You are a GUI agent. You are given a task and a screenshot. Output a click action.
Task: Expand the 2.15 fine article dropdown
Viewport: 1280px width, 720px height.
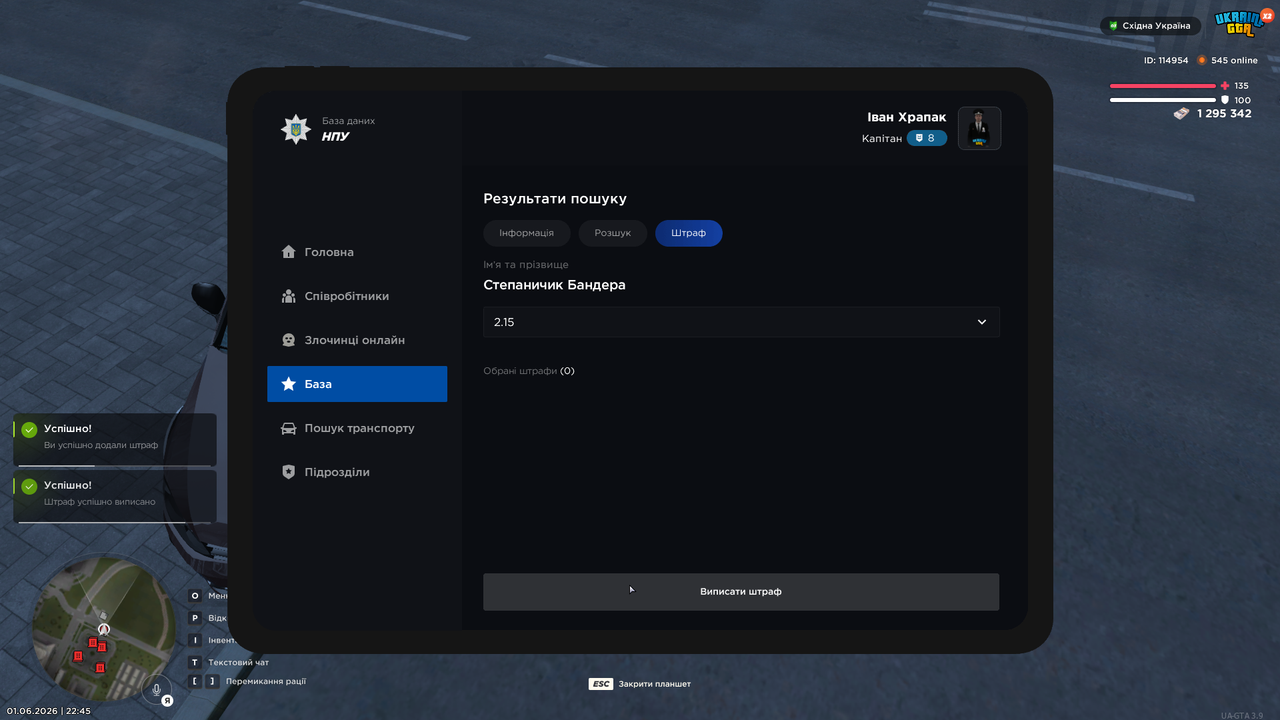[741, 322]
